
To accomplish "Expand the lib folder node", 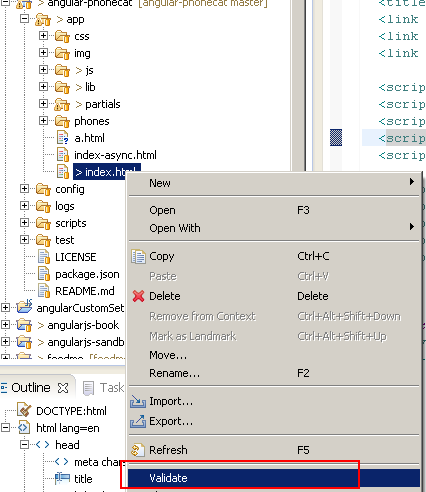I will (43, 86).
